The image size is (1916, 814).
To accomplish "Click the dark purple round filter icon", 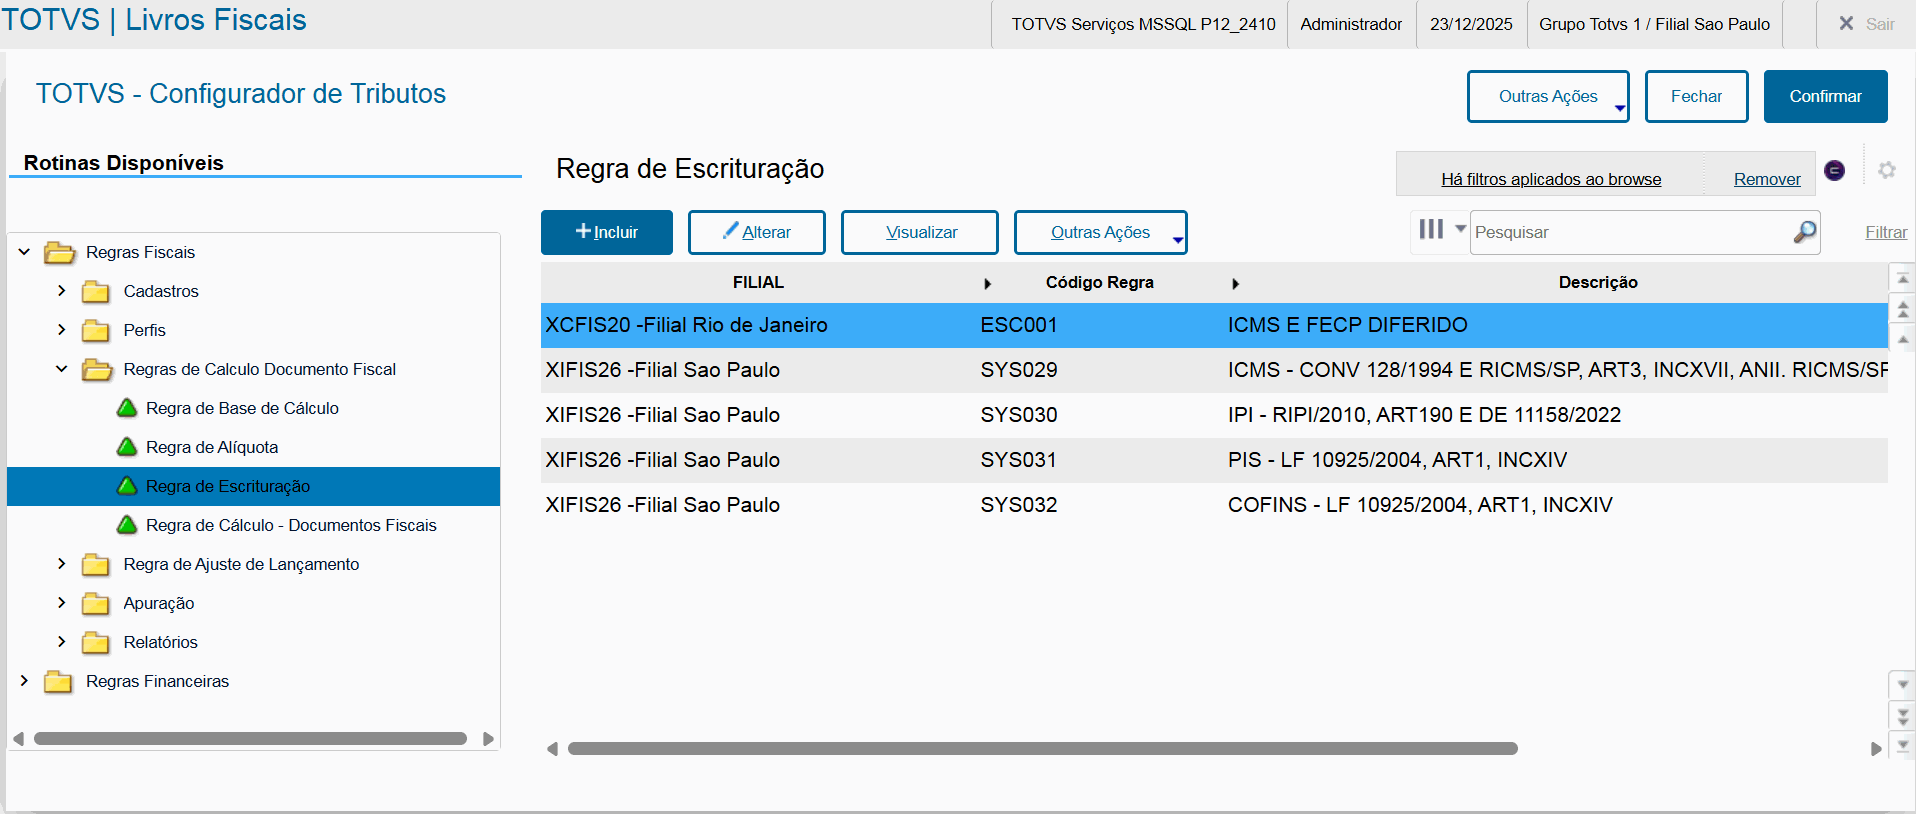I will 1835,170.
